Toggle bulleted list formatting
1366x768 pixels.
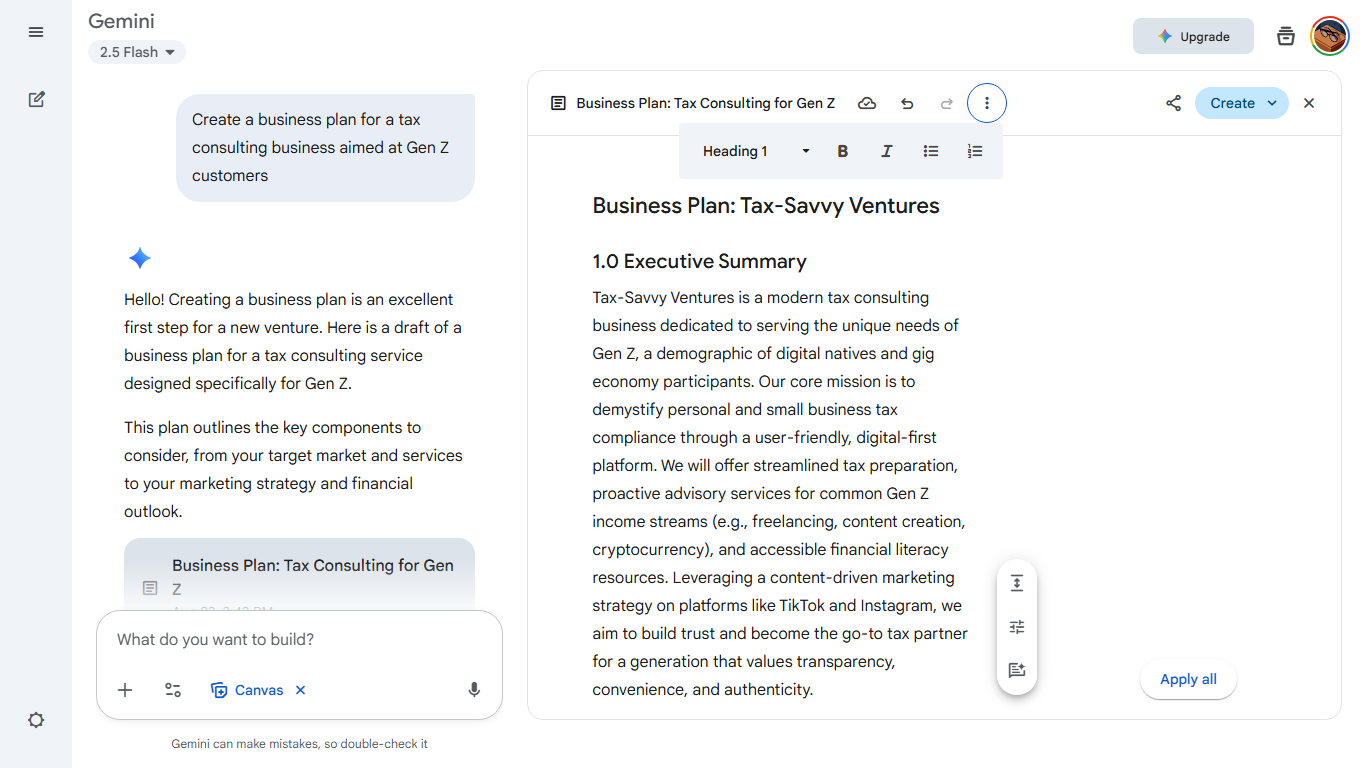click(x=931, y=151)
